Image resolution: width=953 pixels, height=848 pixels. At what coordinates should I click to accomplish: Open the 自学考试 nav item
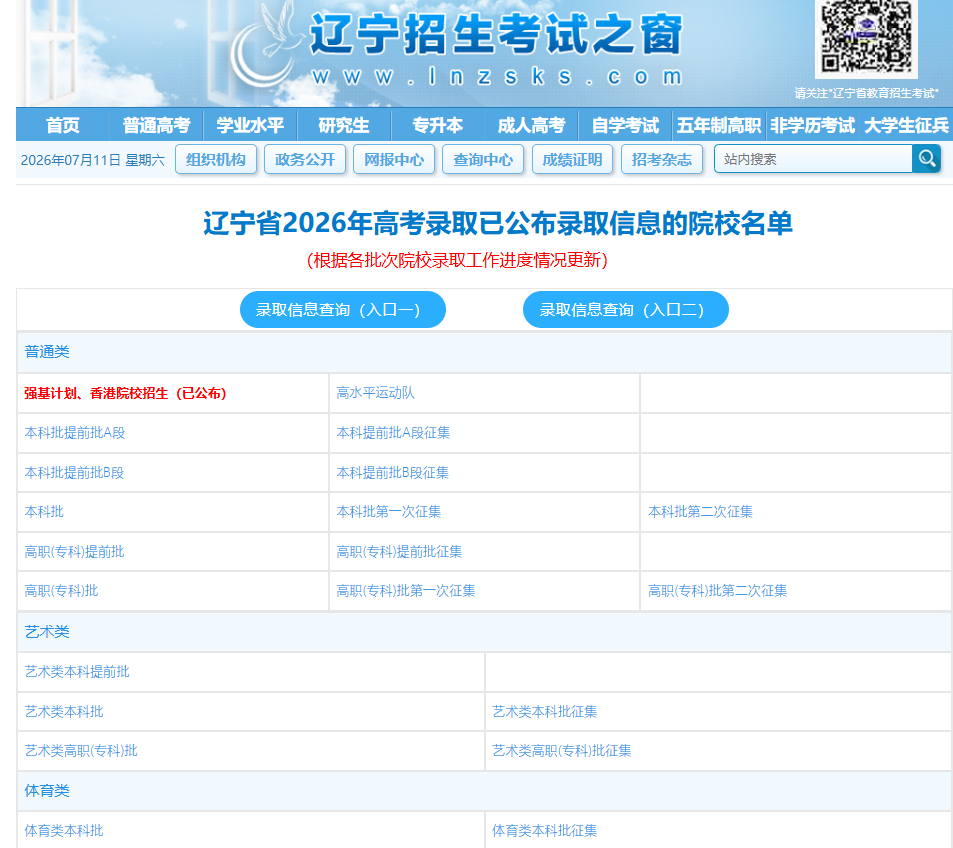click(625, 125)
